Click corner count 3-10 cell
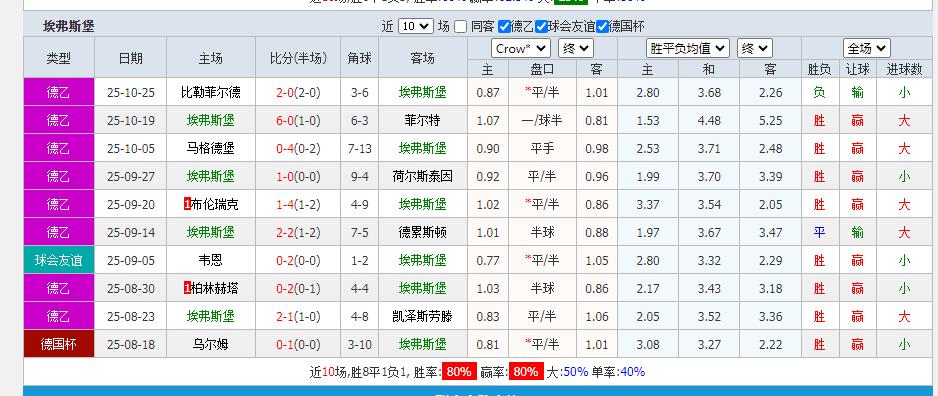 [360, 344]
